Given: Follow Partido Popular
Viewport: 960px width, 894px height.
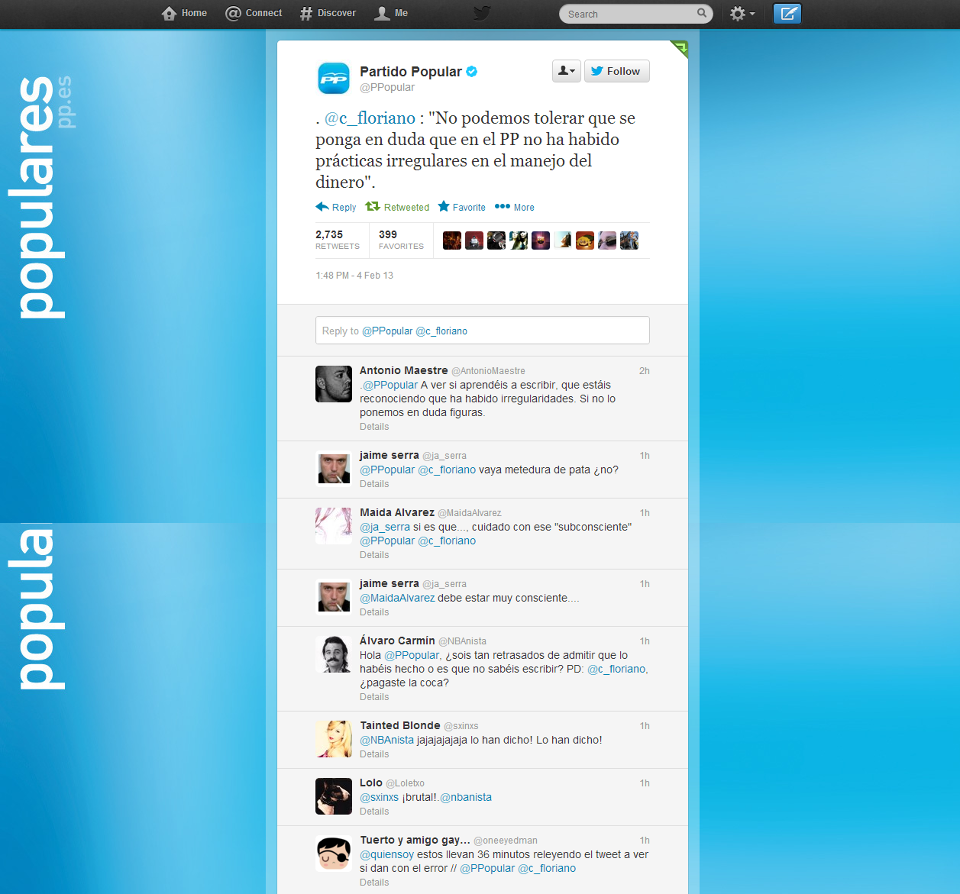Looking at the screenshot, I should pyautogui.click(x=617, y=71).
